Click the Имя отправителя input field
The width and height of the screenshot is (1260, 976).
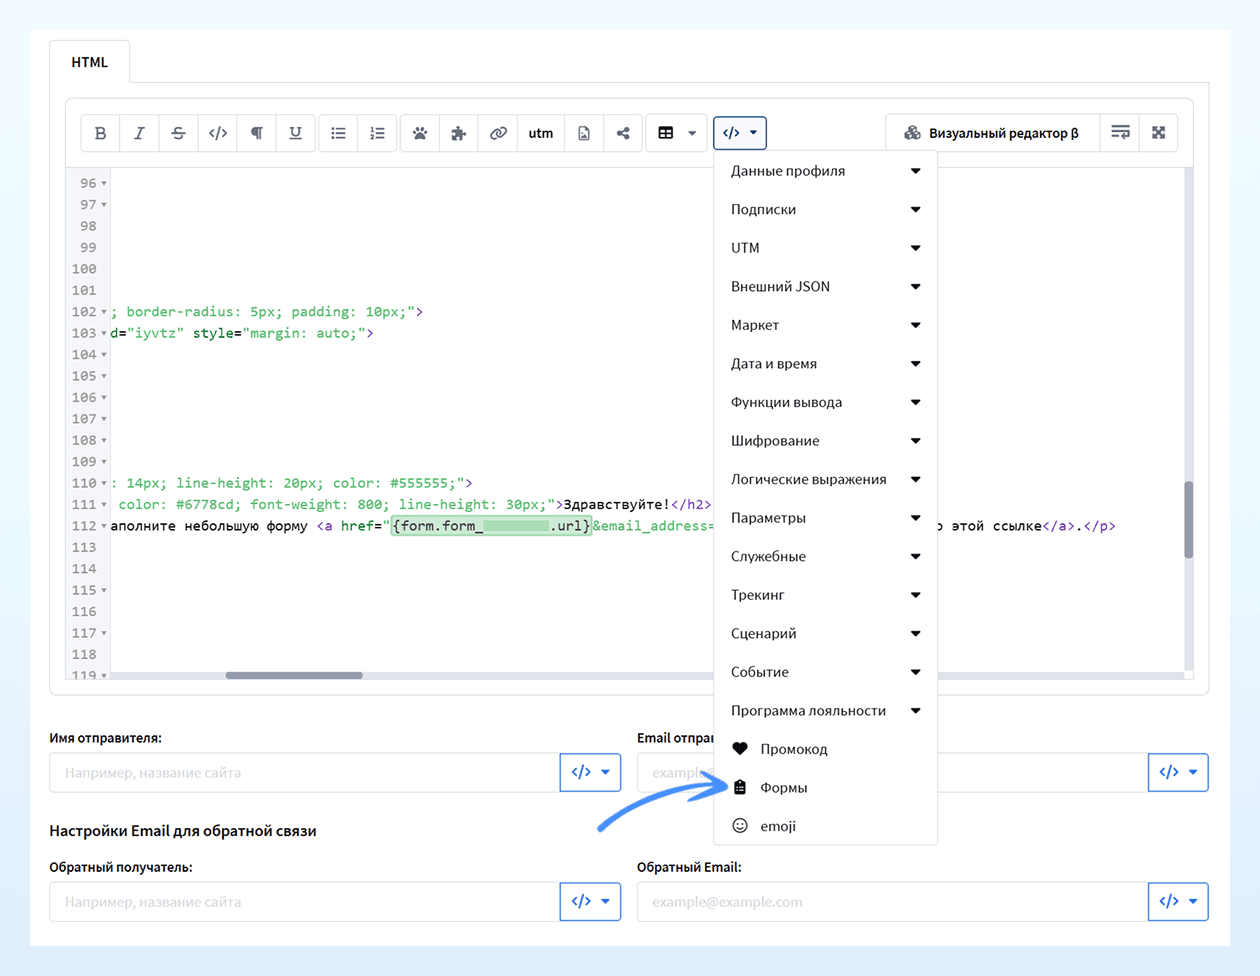click(304, 772)
